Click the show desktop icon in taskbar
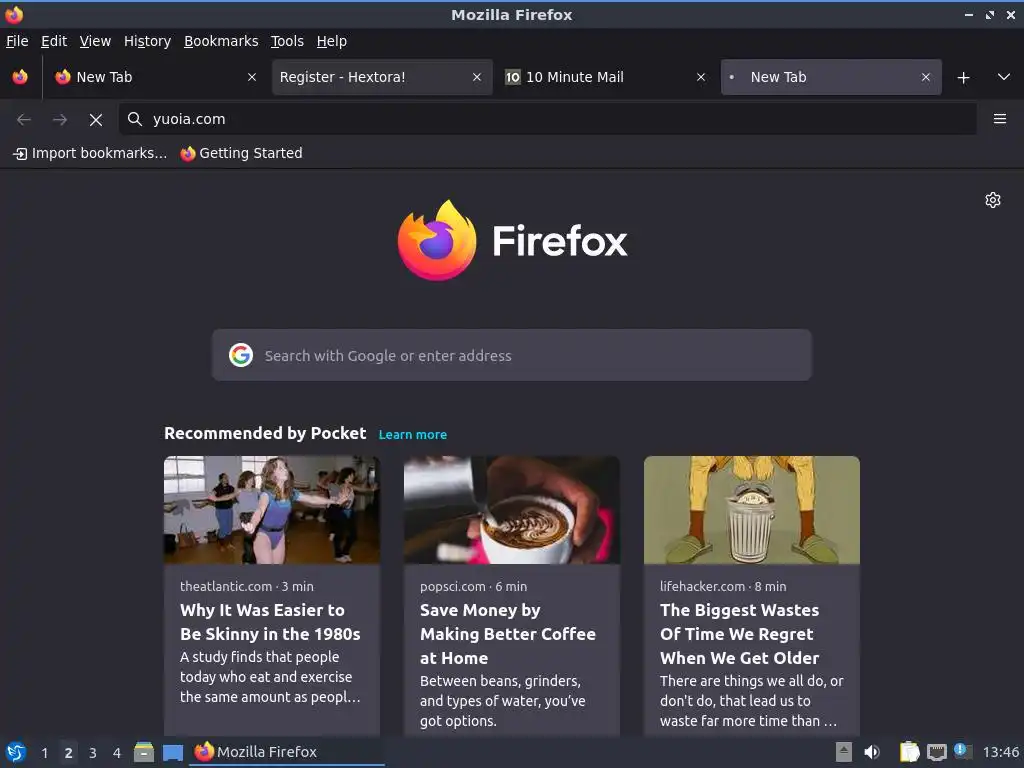The height and width of the screenshot is (768, 1024). tap(172, 753)
